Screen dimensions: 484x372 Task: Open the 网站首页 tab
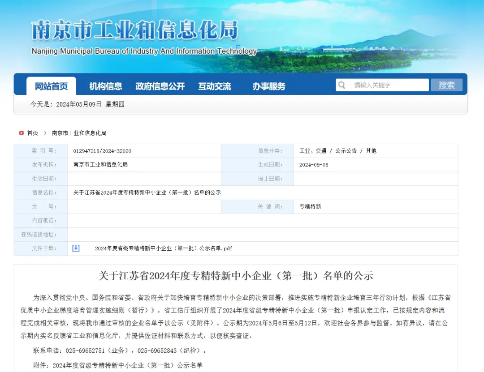(x=51, y=86)
